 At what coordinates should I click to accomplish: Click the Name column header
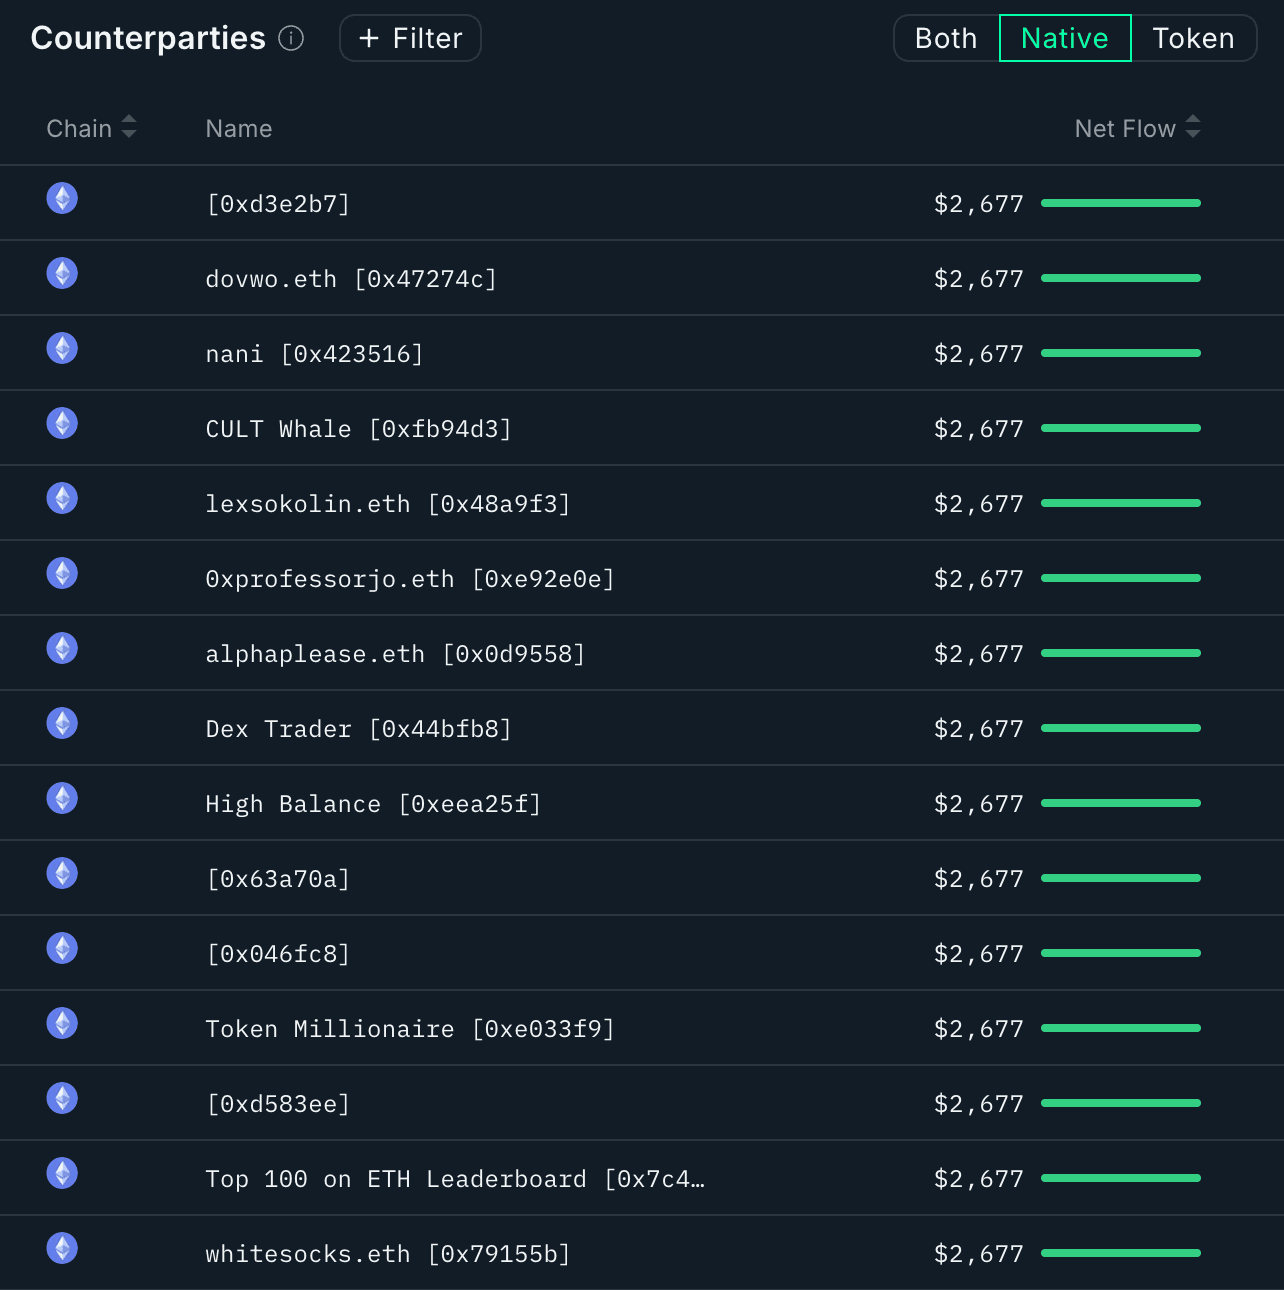pyautogui.click(x=239, y=129)
